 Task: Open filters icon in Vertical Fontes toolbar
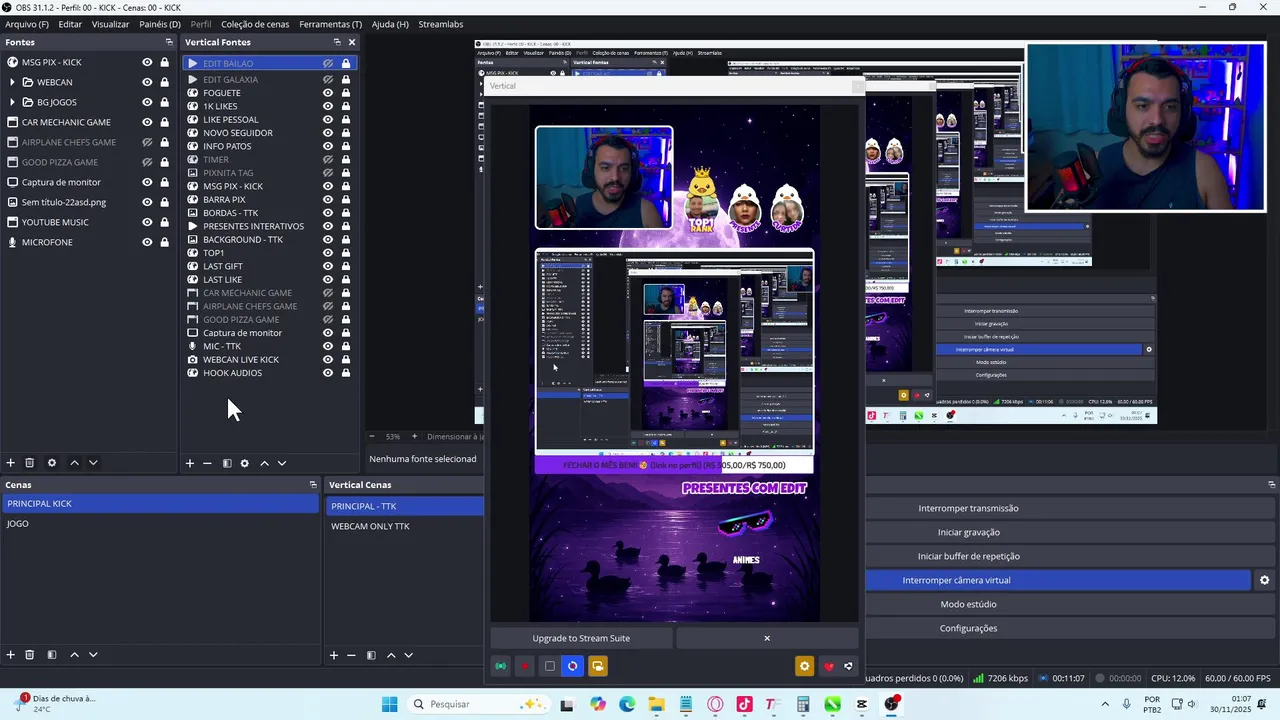tap(227, 463)
